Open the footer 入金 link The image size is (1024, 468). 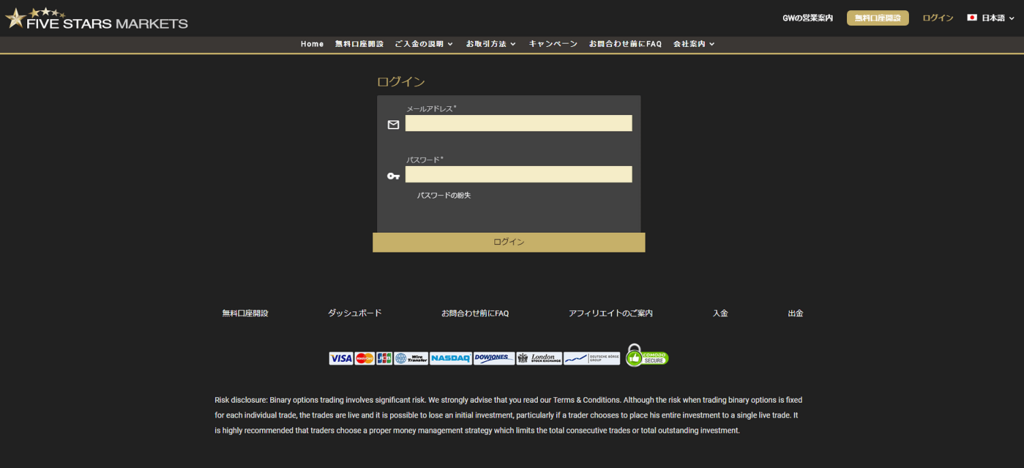720,313
